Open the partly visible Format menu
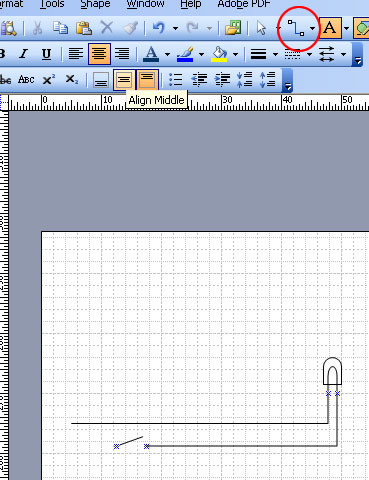The image size is (369, 480). [12, 4]
